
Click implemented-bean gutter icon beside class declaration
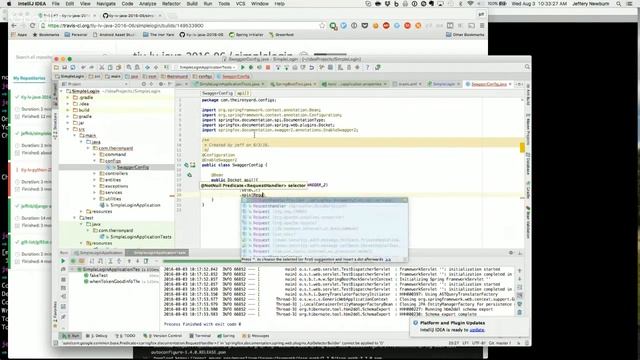(187, 165)
